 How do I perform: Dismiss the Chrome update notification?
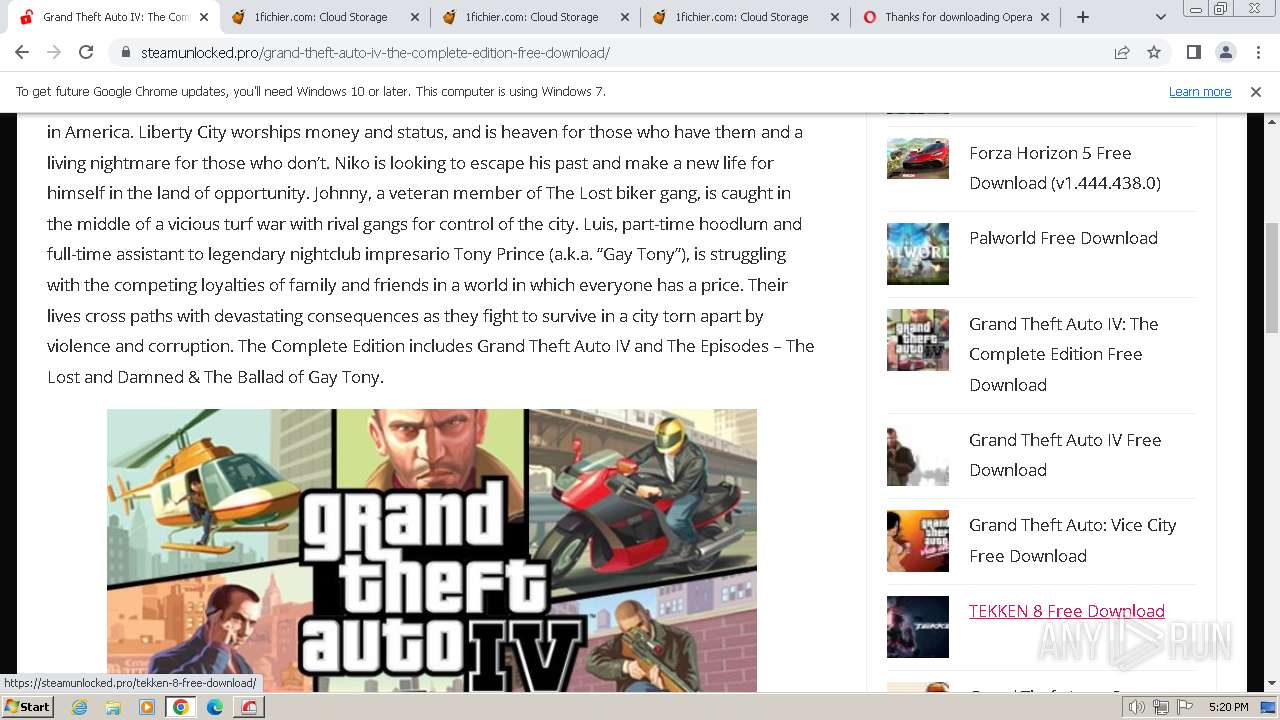[1256, 92]
